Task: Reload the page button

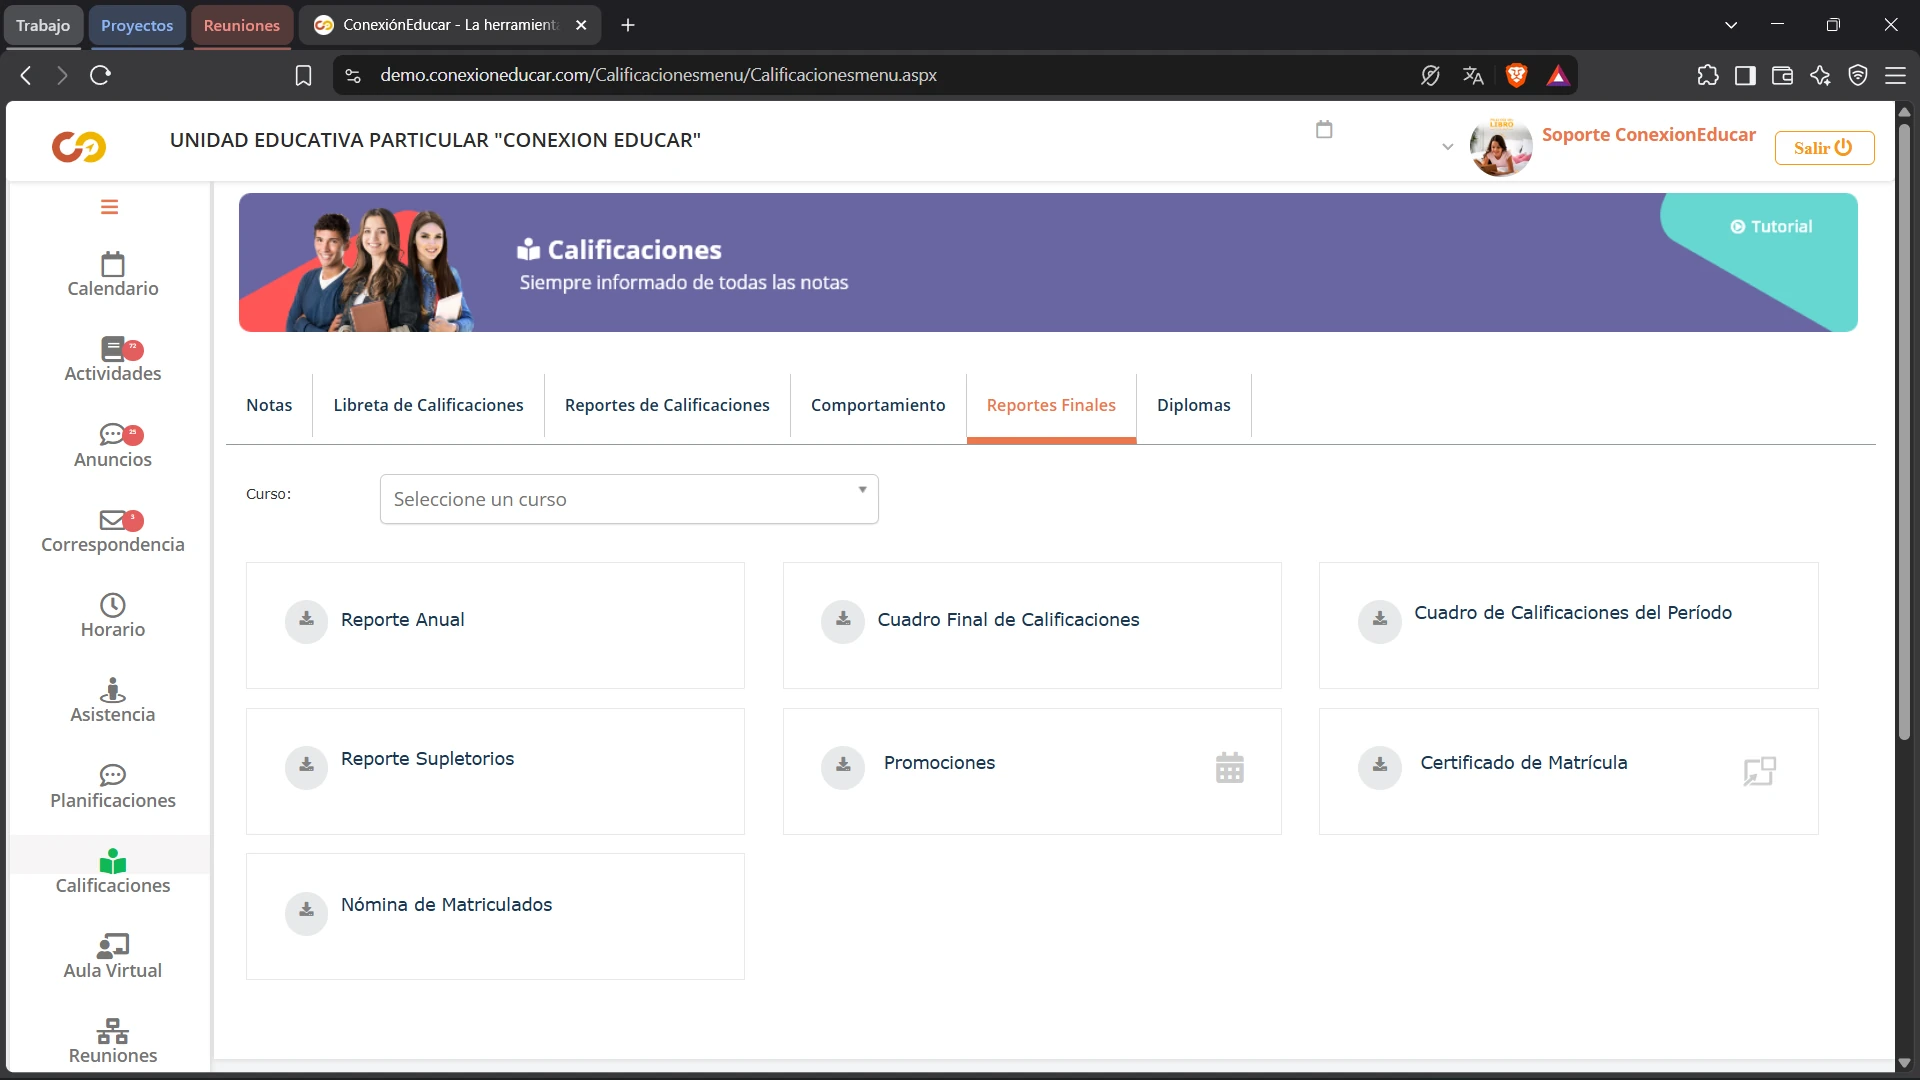Action: [x=100, y=75]
